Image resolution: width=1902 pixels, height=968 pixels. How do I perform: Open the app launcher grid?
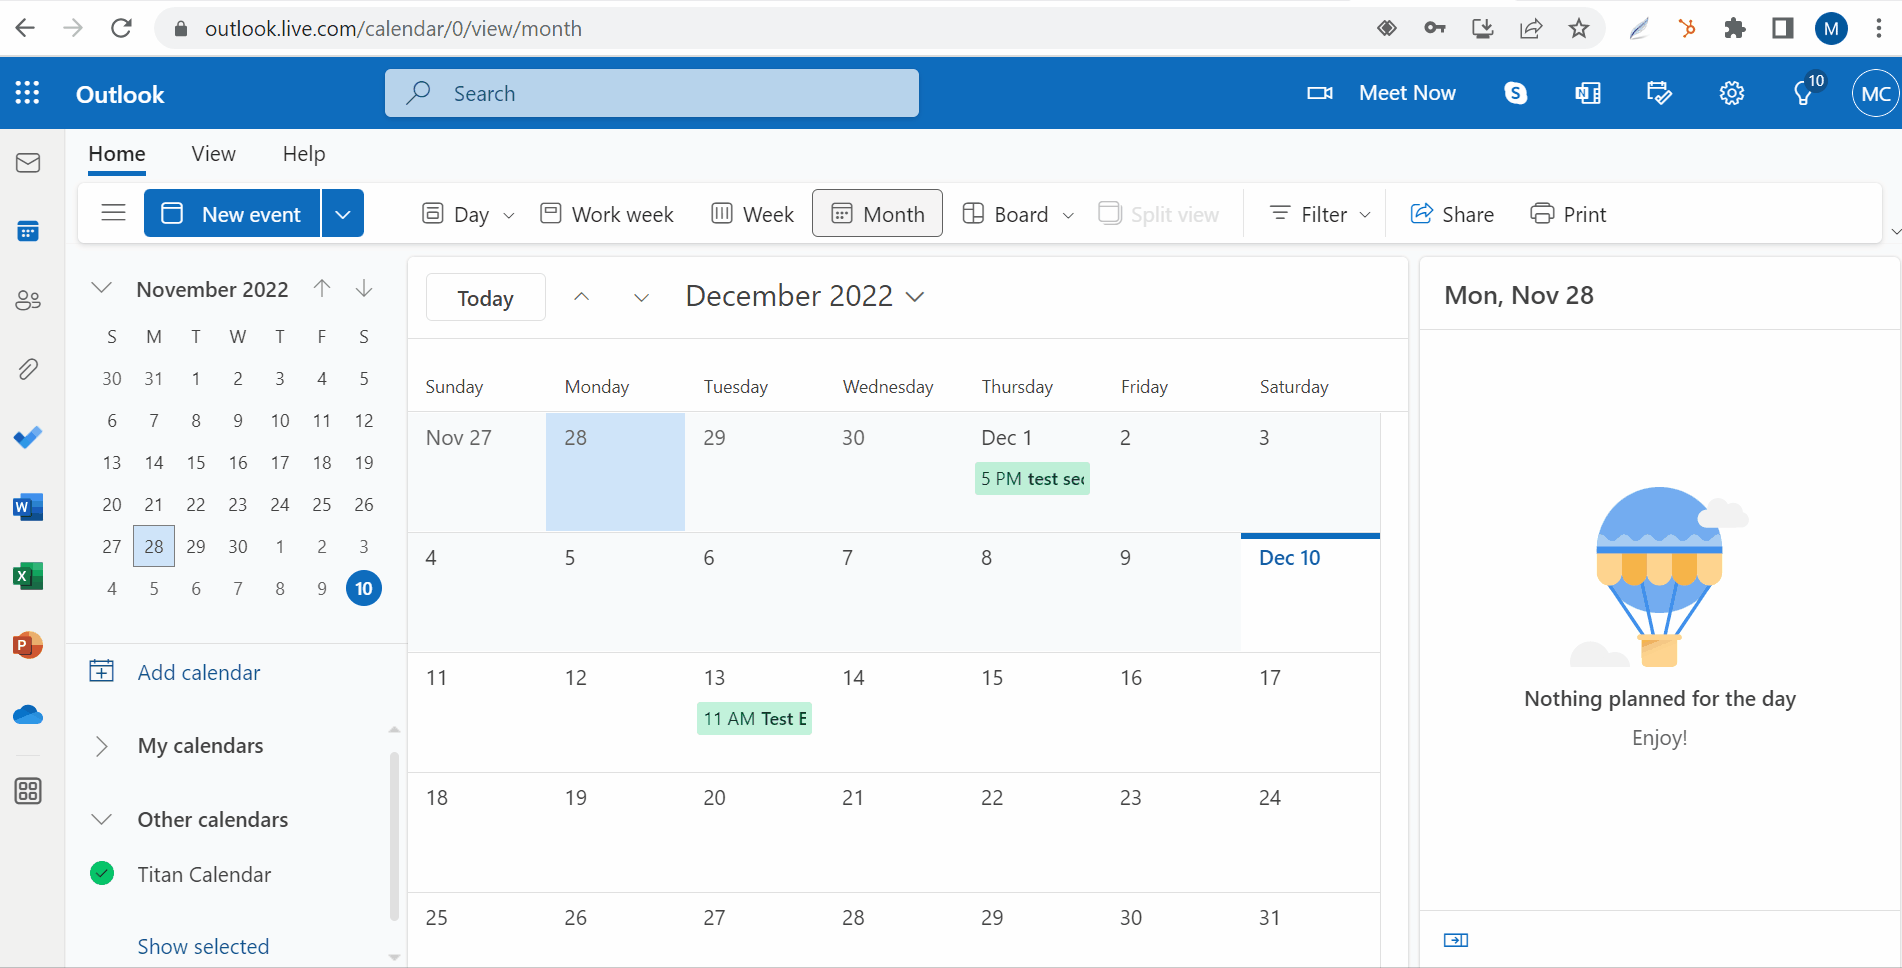(x=28, y=94)
